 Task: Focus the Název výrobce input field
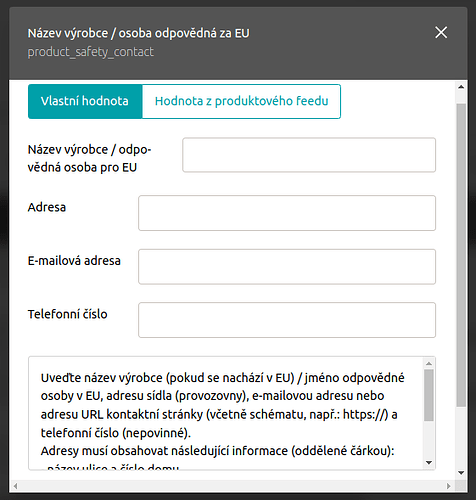[309, 155]
